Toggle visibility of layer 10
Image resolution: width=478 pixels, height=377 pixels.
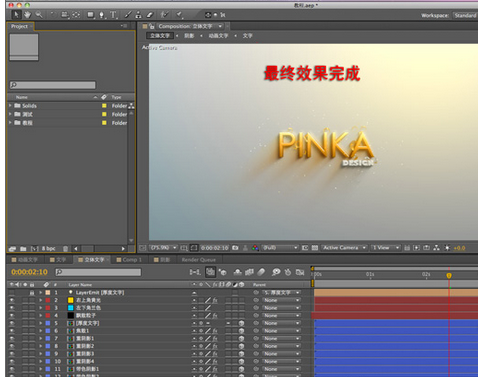click(12, 361)
